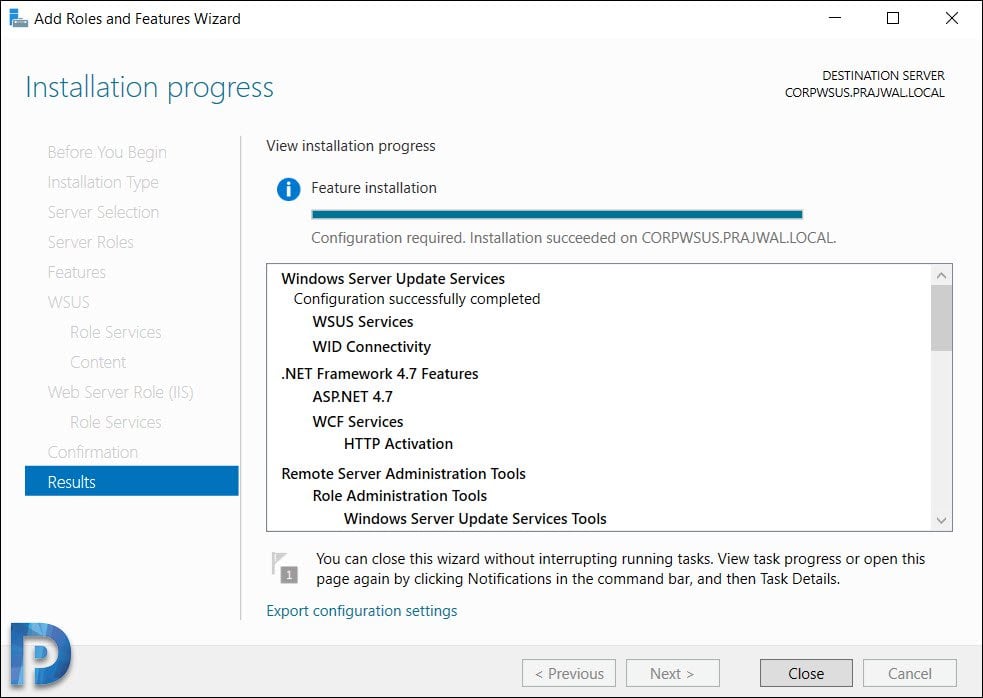This screenshot has width=983, height=698.
Task: Select Windows Server Update Services heading
Action: point(393,278)
